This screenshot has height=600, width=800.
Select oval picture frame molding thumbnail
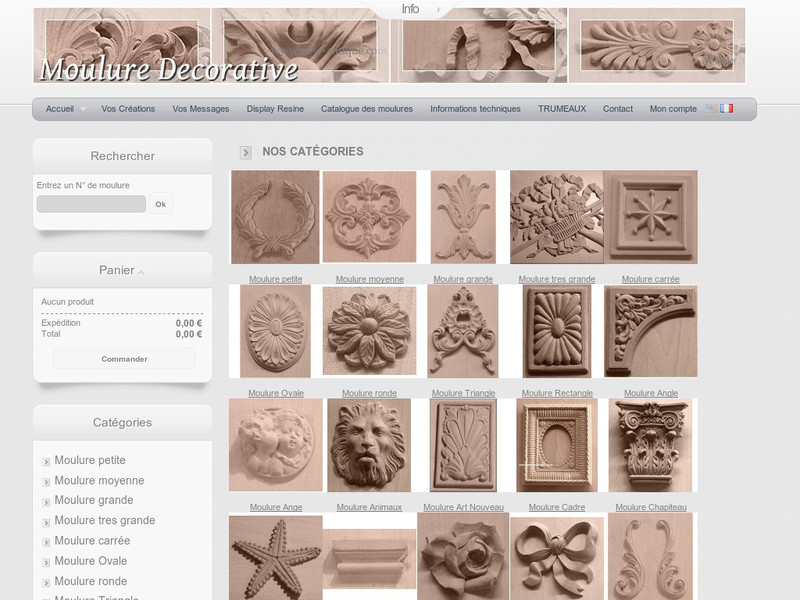(x=557, y=445)
